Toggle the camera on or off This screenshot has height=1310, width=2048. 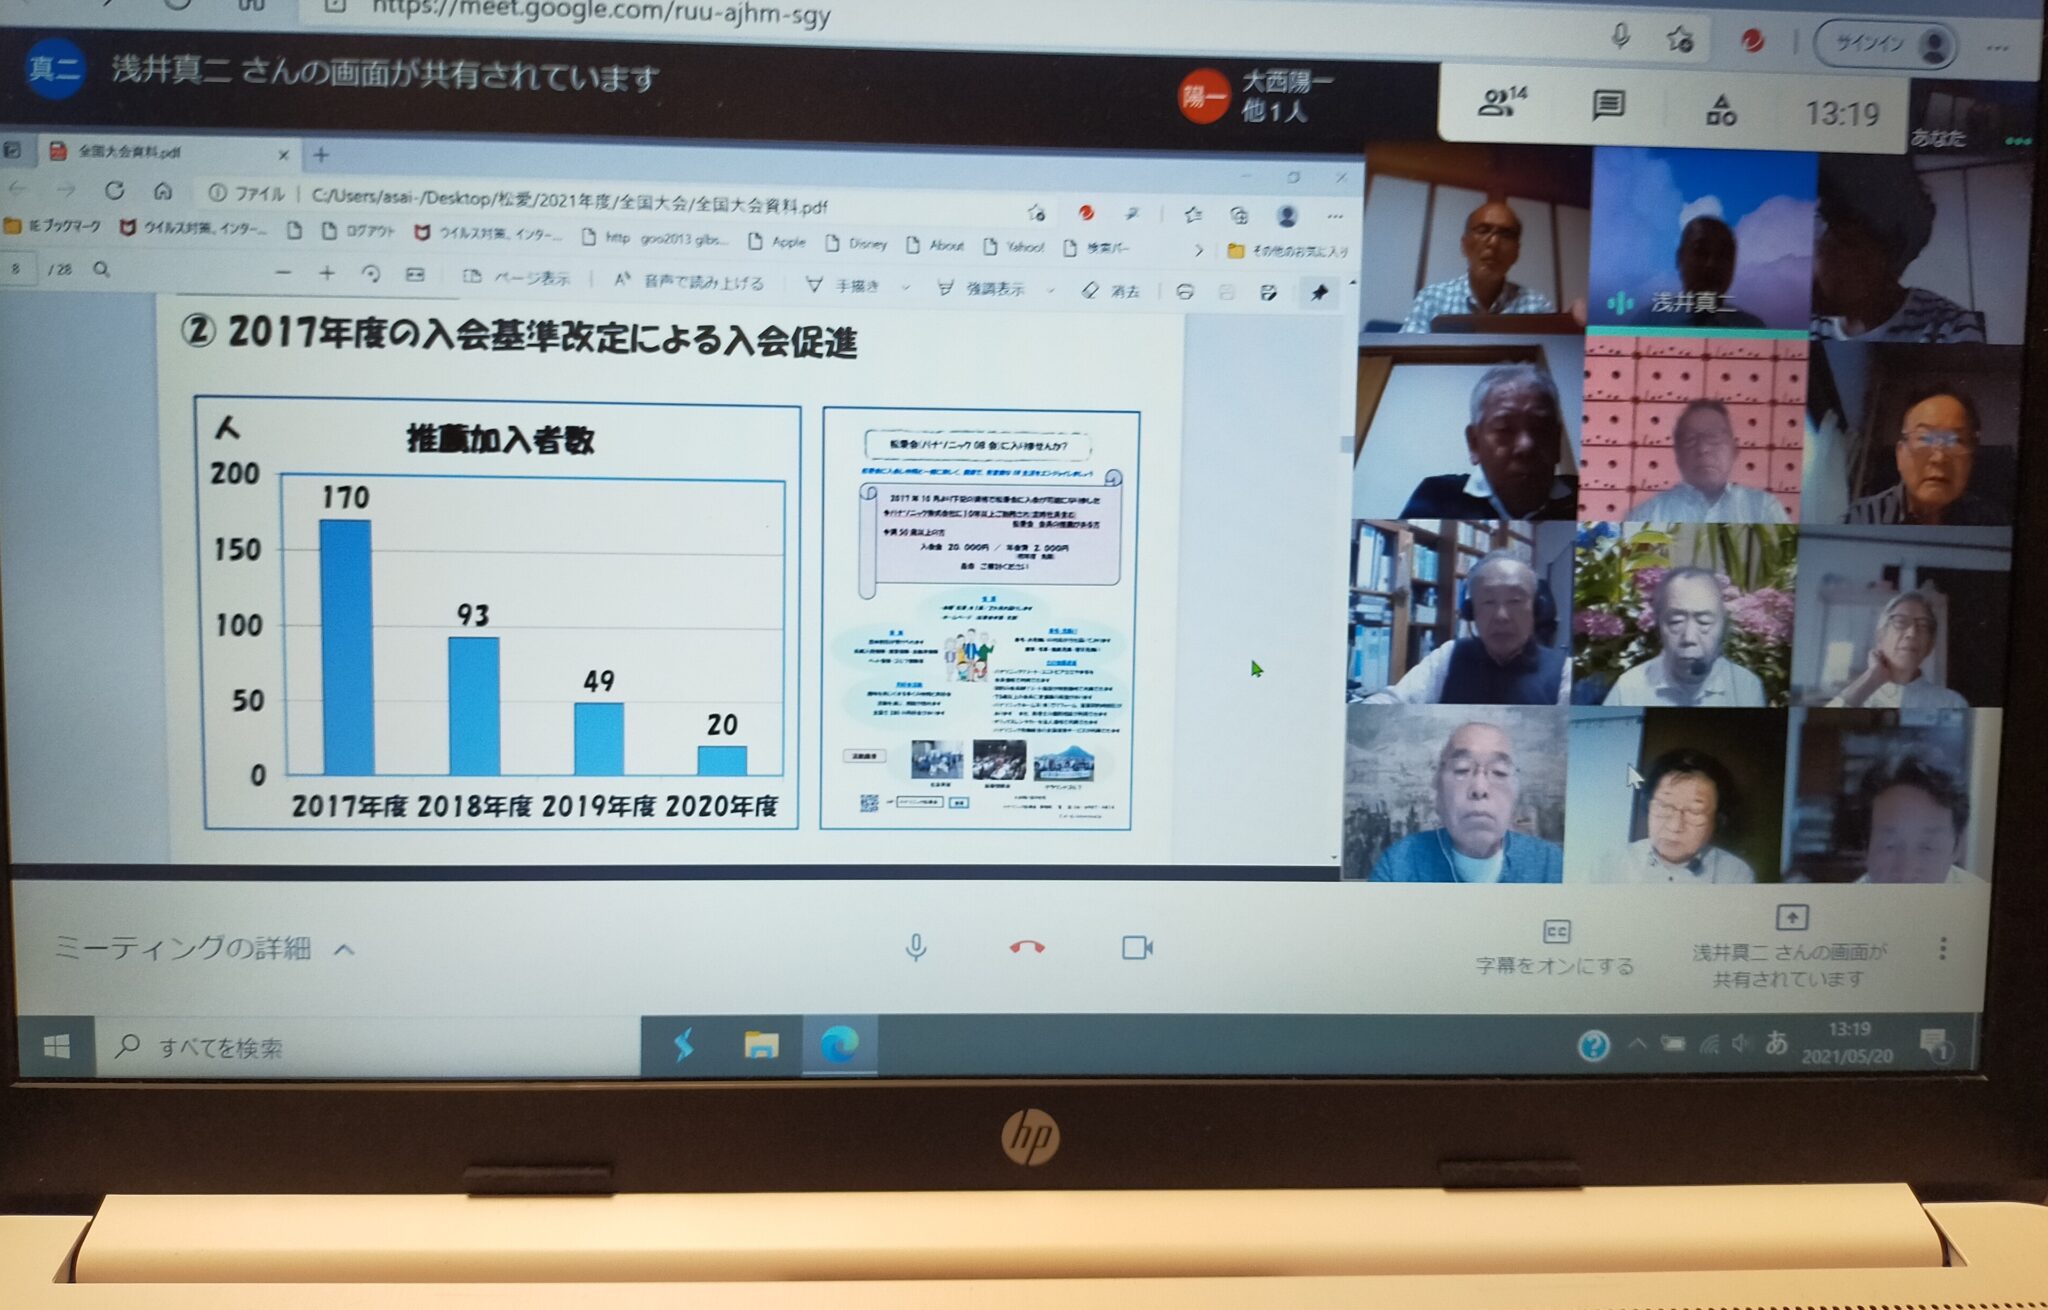pyautogui.click(x=1137, y=947)
